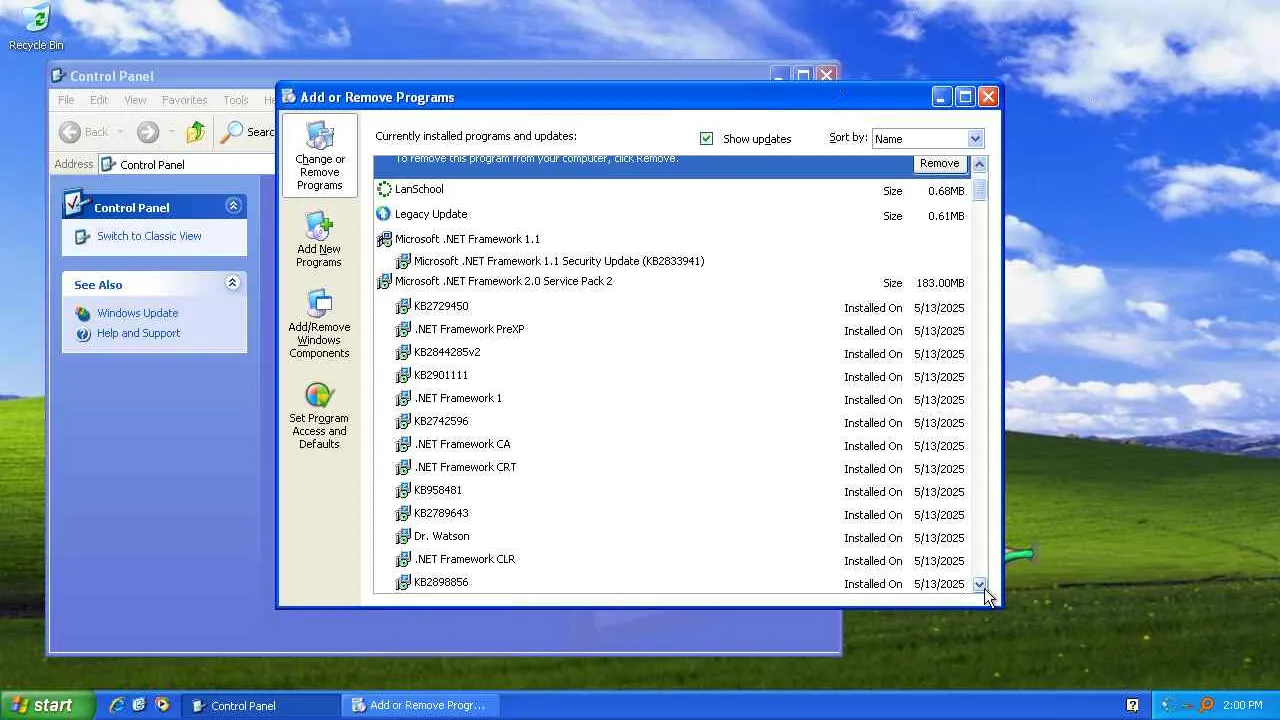Viewport: 1280px width, 720px height.
Task: Click the Forward arrow in Control Panel window
Action: click(x=148, y=132)
